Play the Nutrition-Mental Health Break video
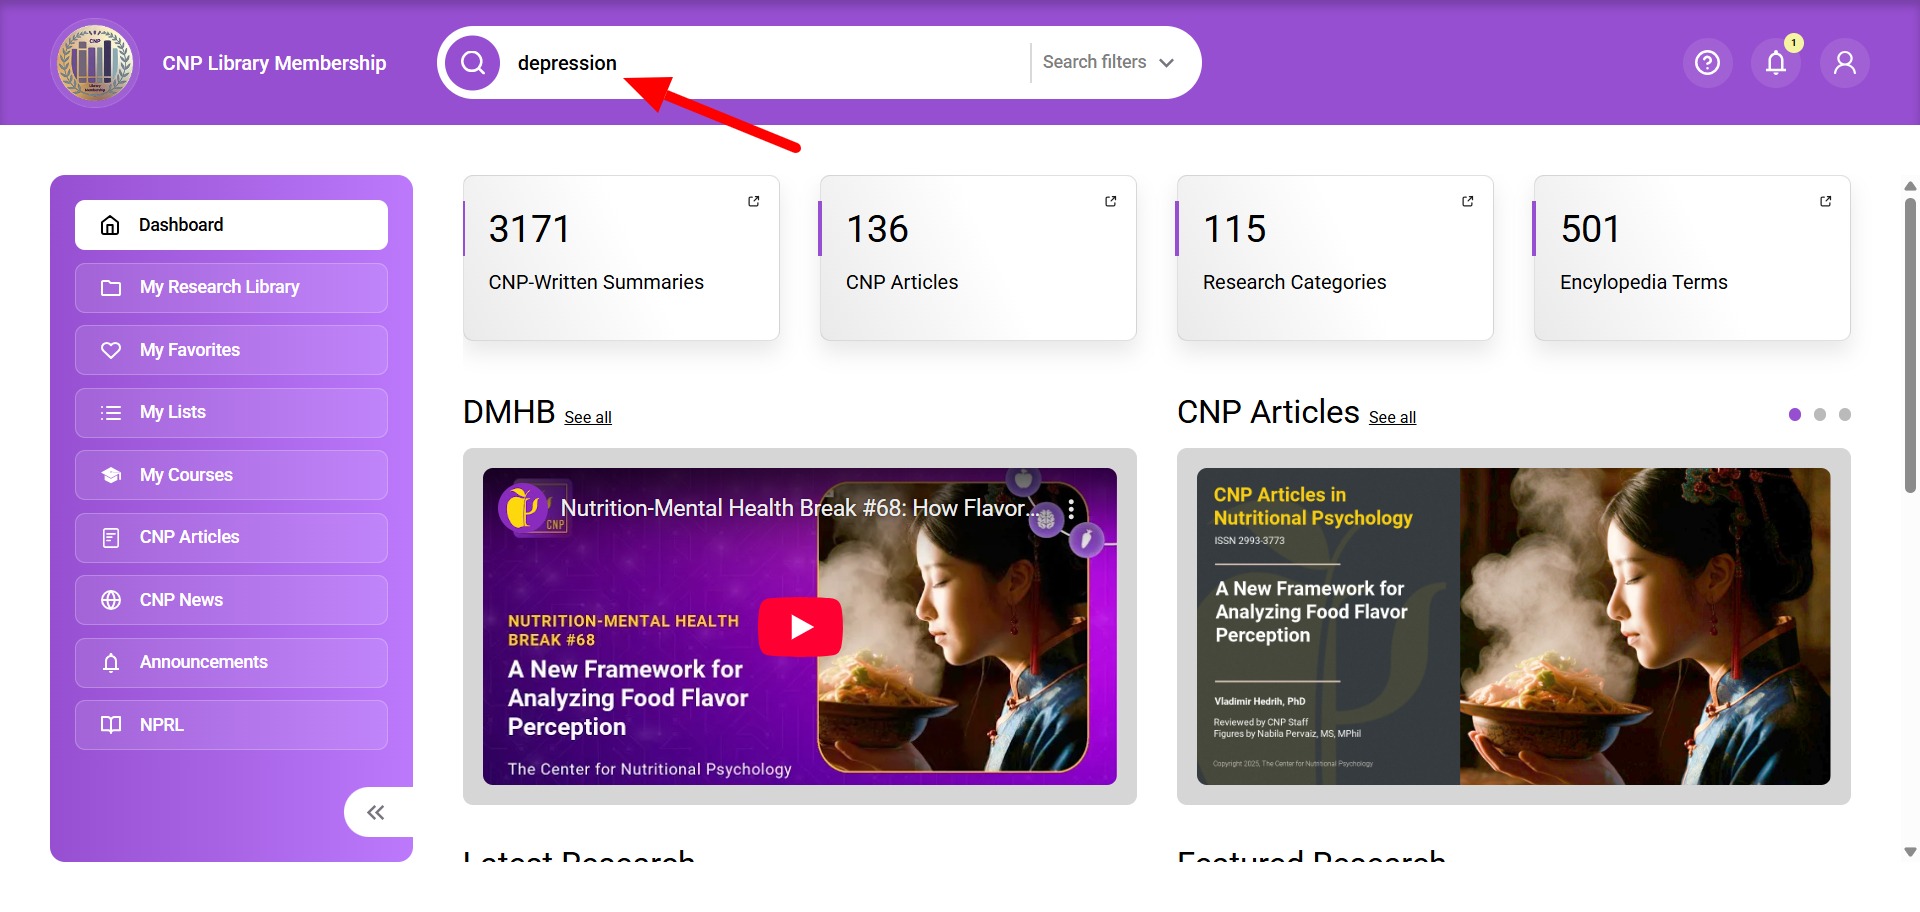This screenshot has width=1920, height=912. point(800,627)
